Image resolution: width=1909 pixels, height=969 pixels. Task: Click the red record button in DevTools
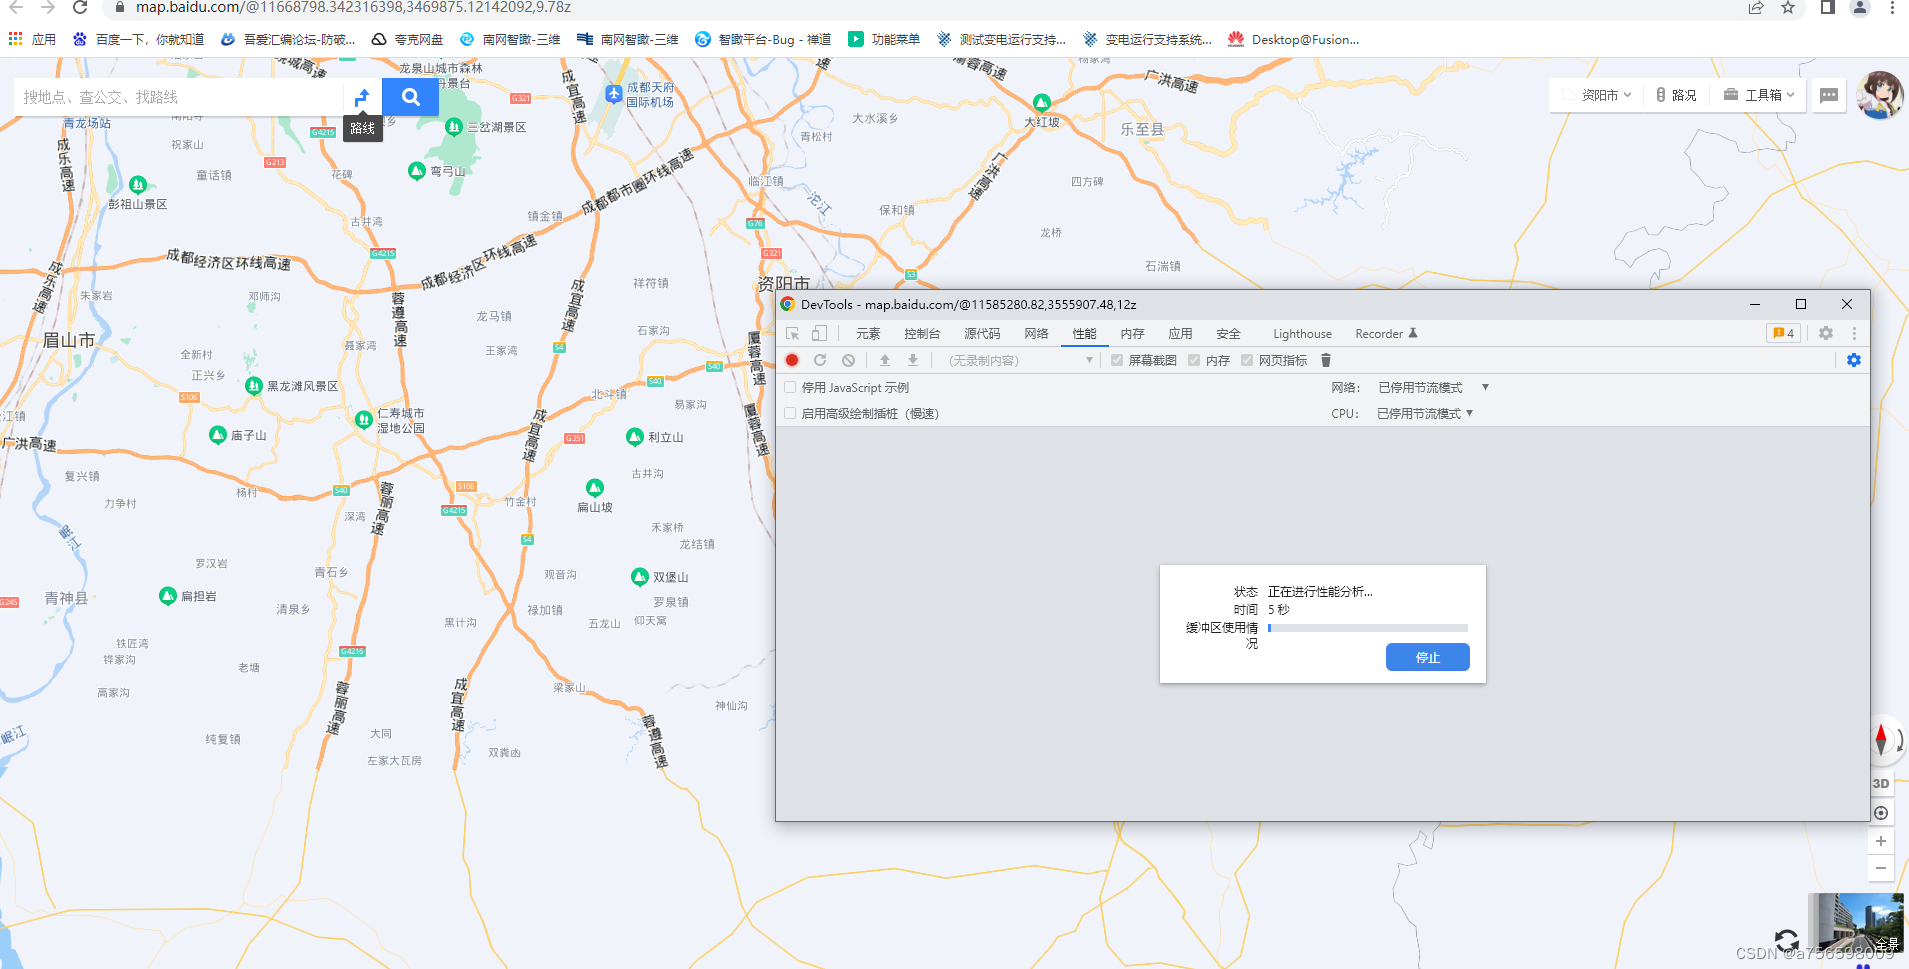pos(792,360)
